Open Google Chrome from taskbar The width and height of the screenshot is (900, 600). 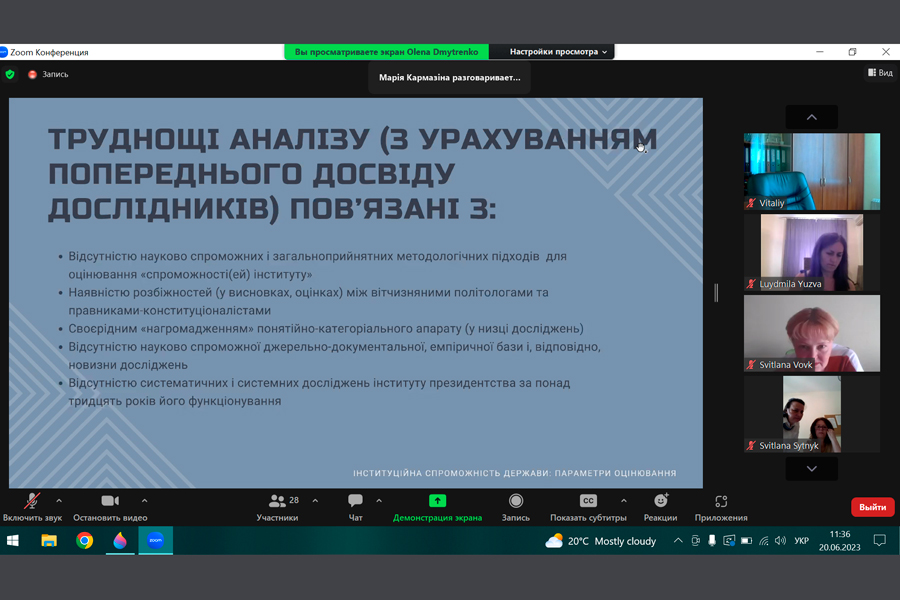click(84, 540)
